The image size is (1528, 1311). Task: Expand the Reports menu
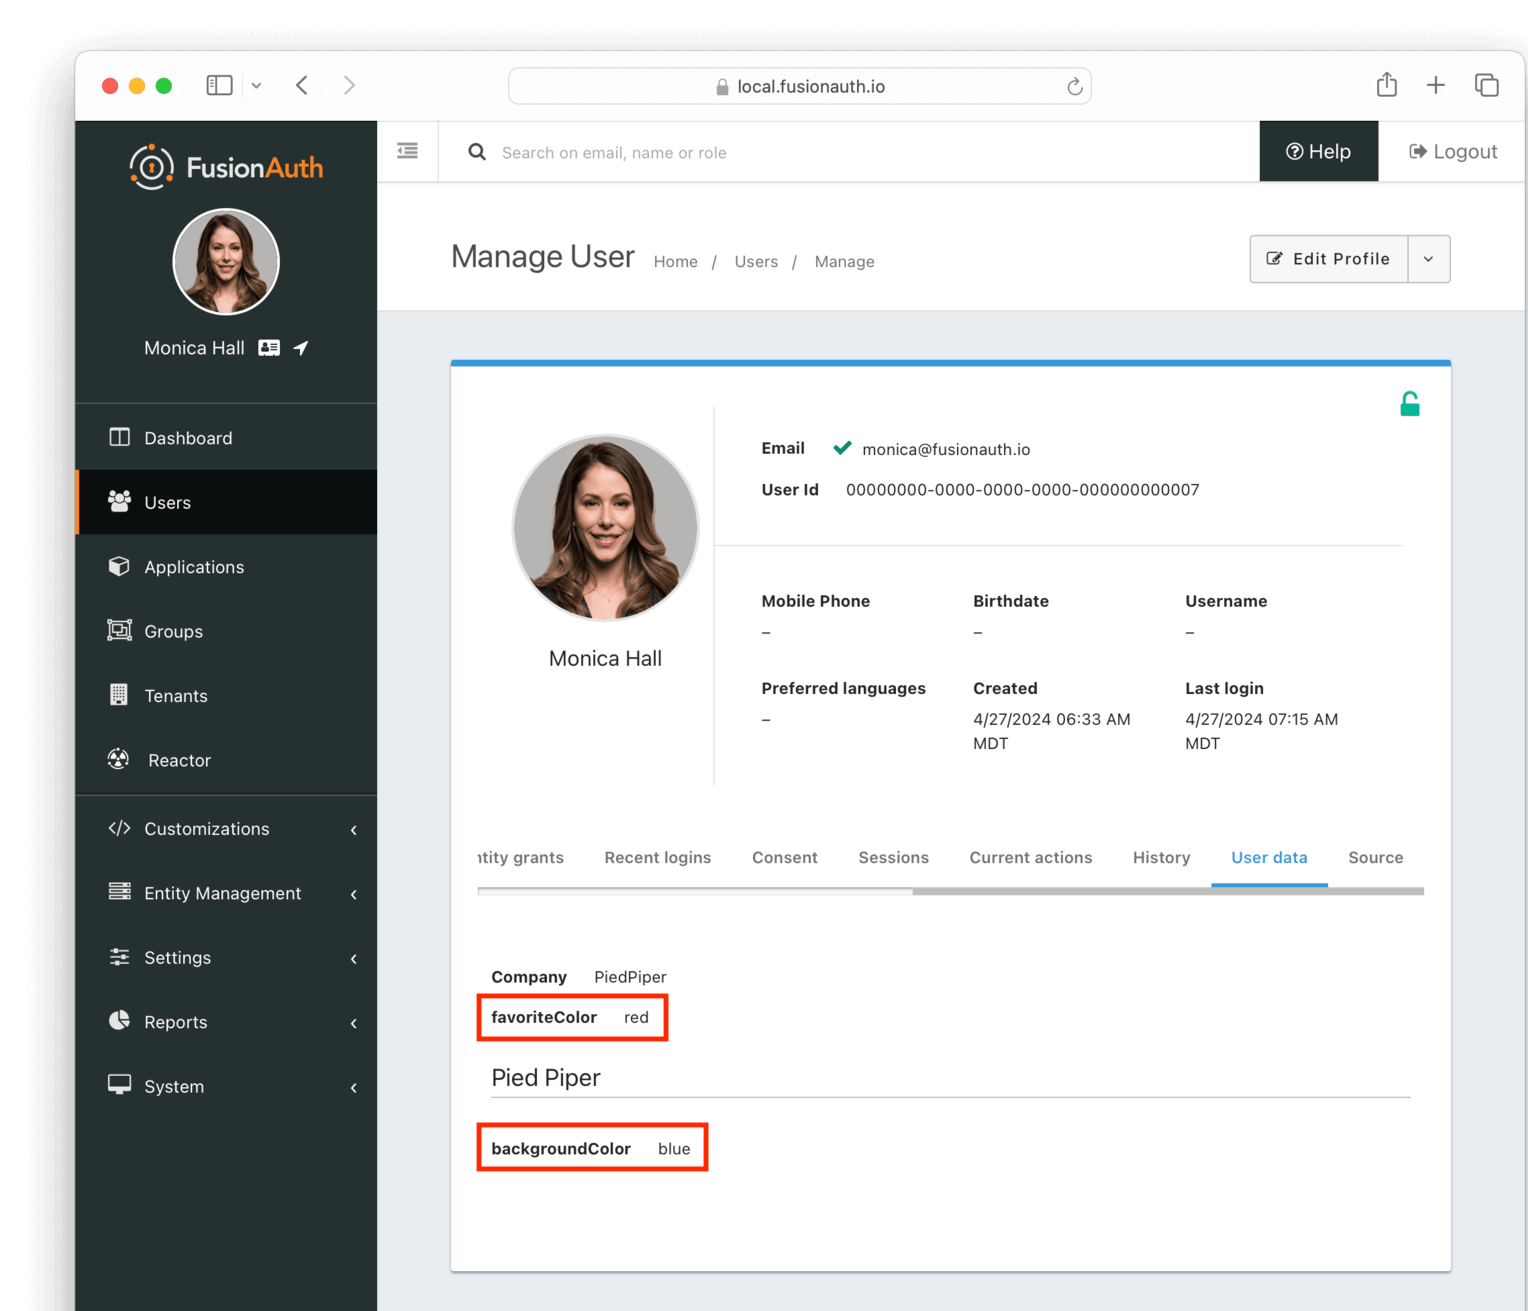point(175,1021)
